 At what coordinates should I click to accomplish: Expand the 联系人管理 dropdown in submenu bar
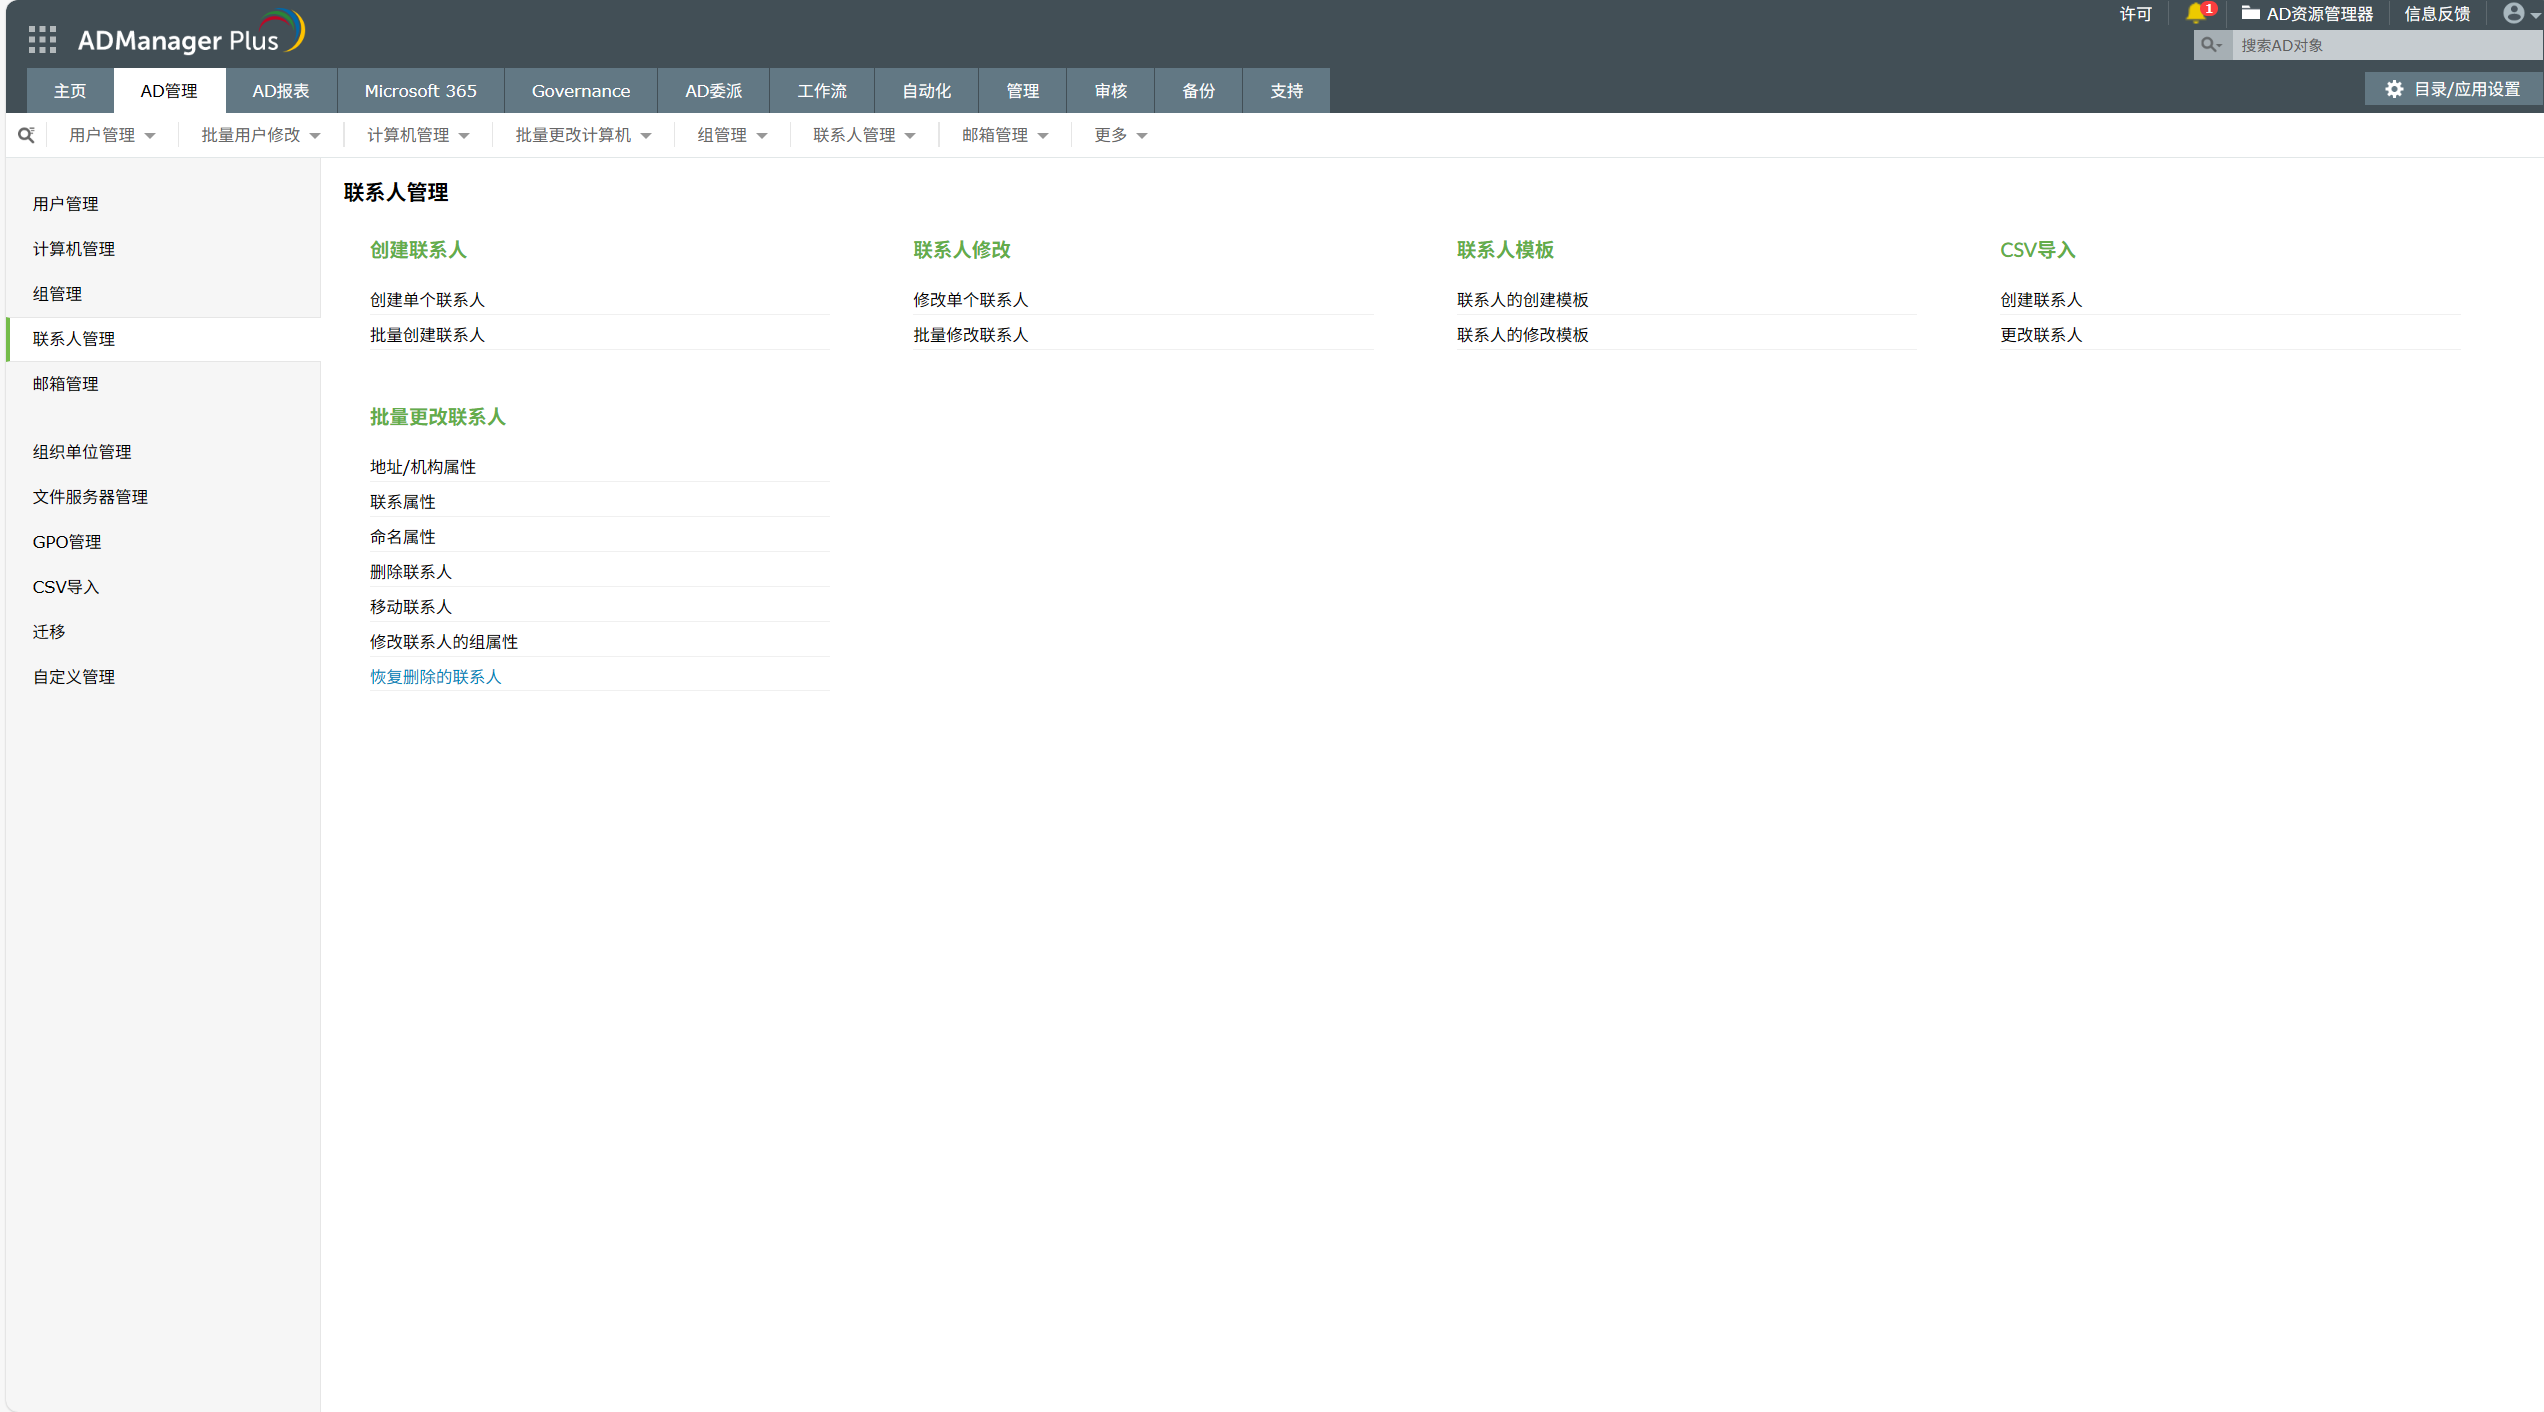tap(864, 135)
